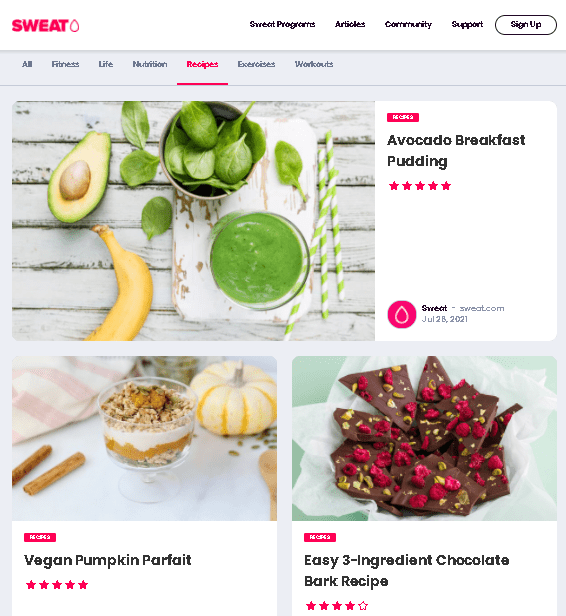Open the Avocado Breakfast Pudding title link
Screen dimensions: 566x616
point(456,150)
